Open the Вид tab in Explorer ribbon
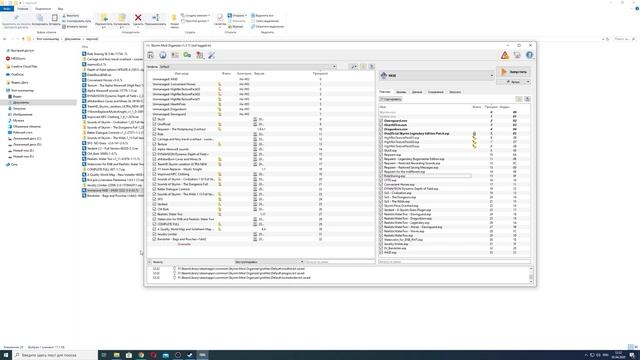The height and width of the screenshot is (360, 640). coord(60,9)
